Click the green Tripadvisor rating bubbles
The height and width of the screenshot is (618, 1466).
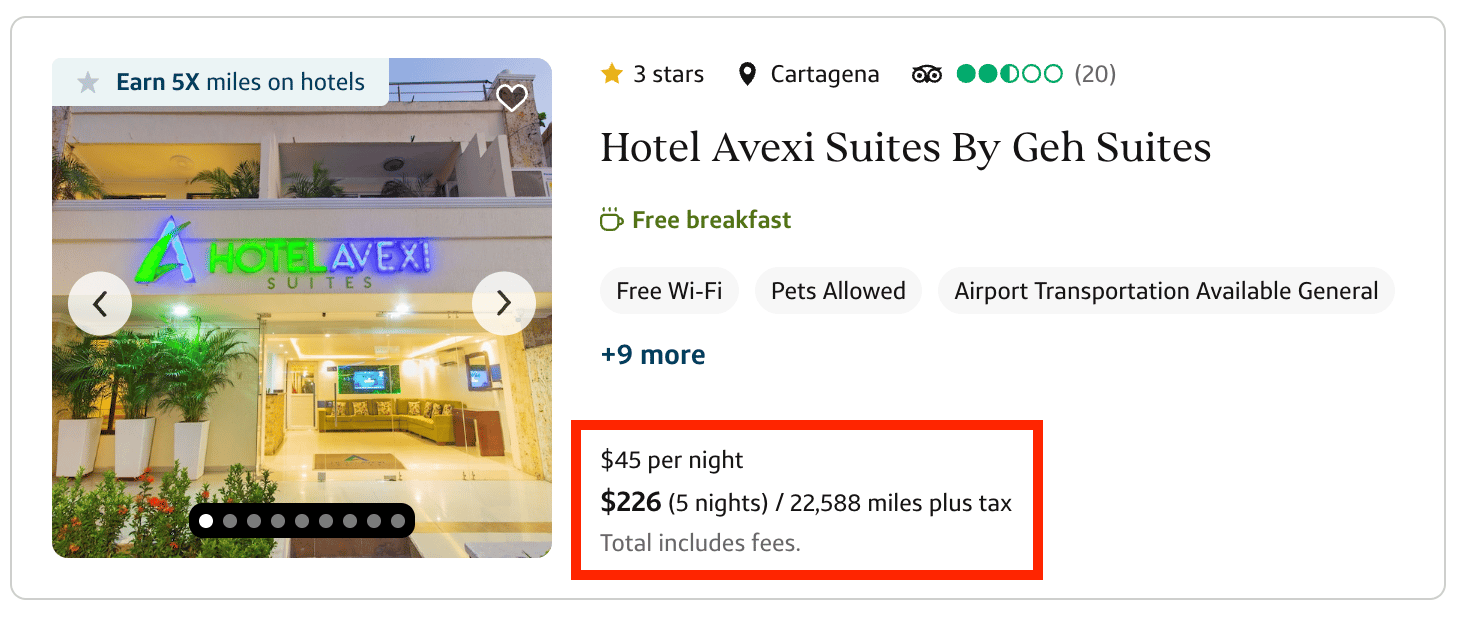coord(1009,74)
